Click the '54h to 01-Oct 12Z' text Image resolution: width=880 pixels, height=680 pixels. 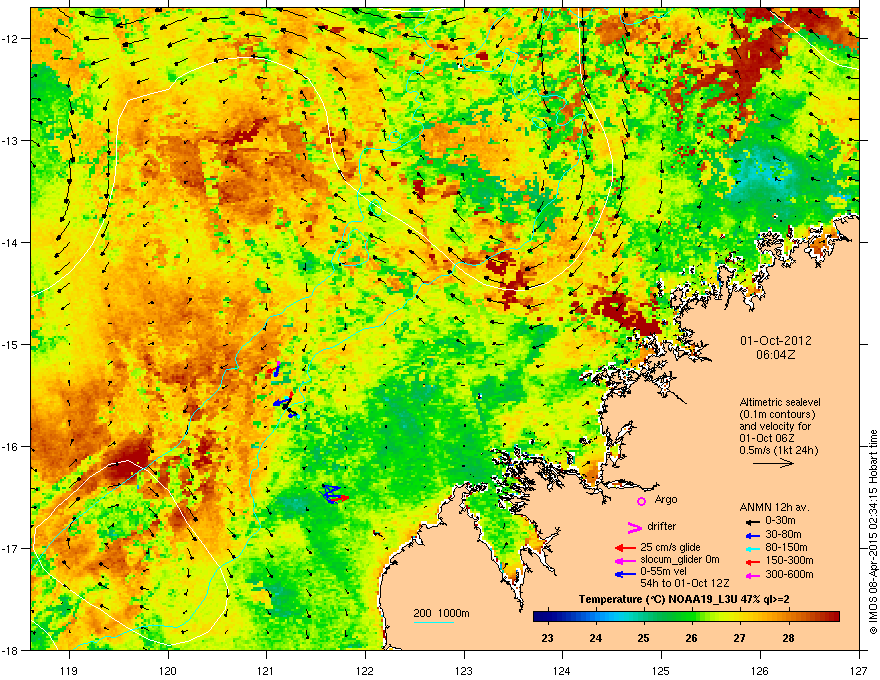(685, 583)
